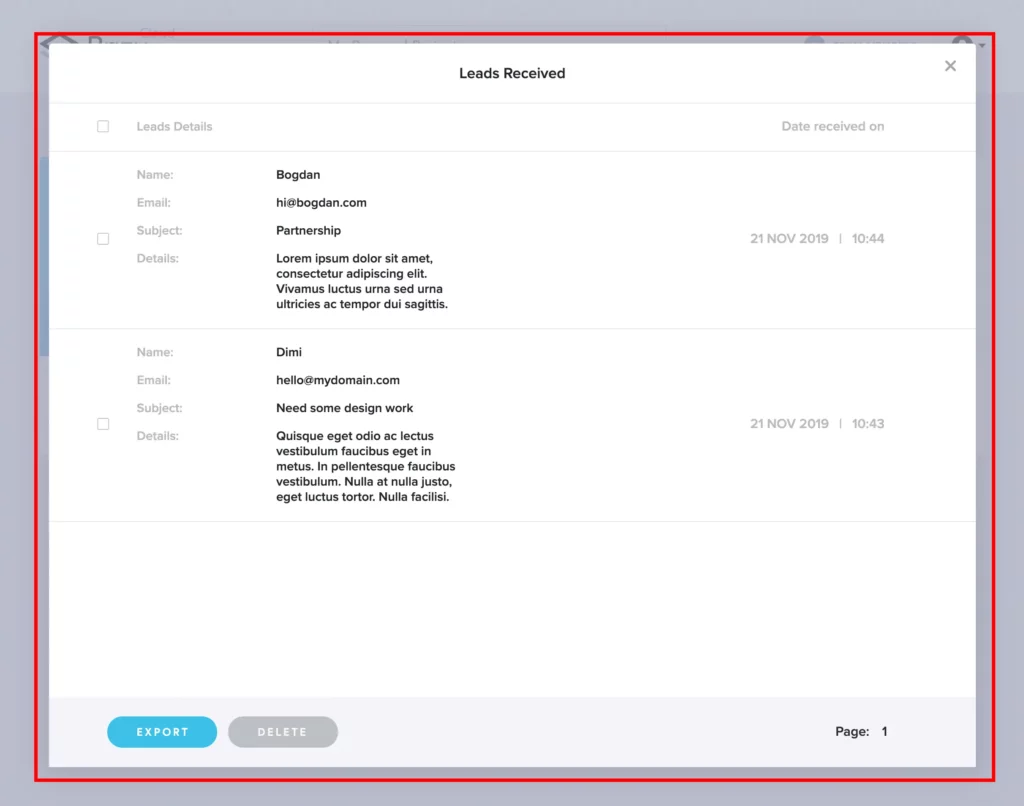Click the email hi@bogdan.com
This screenshot has height=806, width=1024.
[x=321, y=203]
